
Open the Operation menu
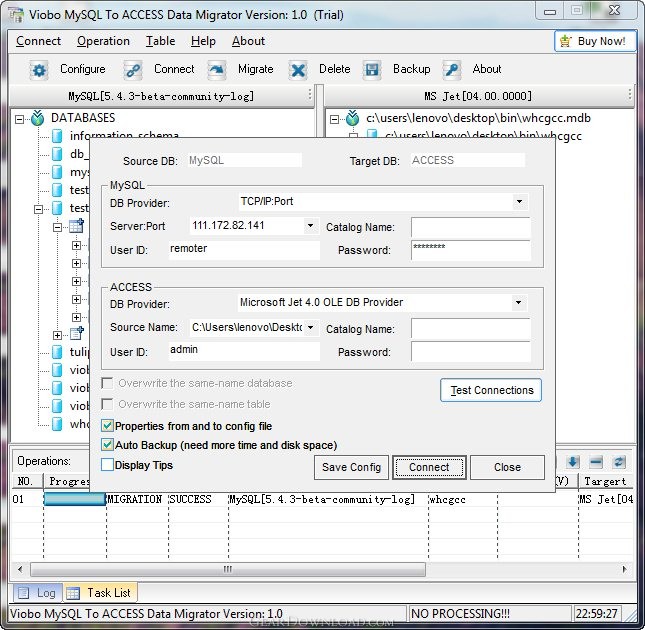tap(103, 41)
